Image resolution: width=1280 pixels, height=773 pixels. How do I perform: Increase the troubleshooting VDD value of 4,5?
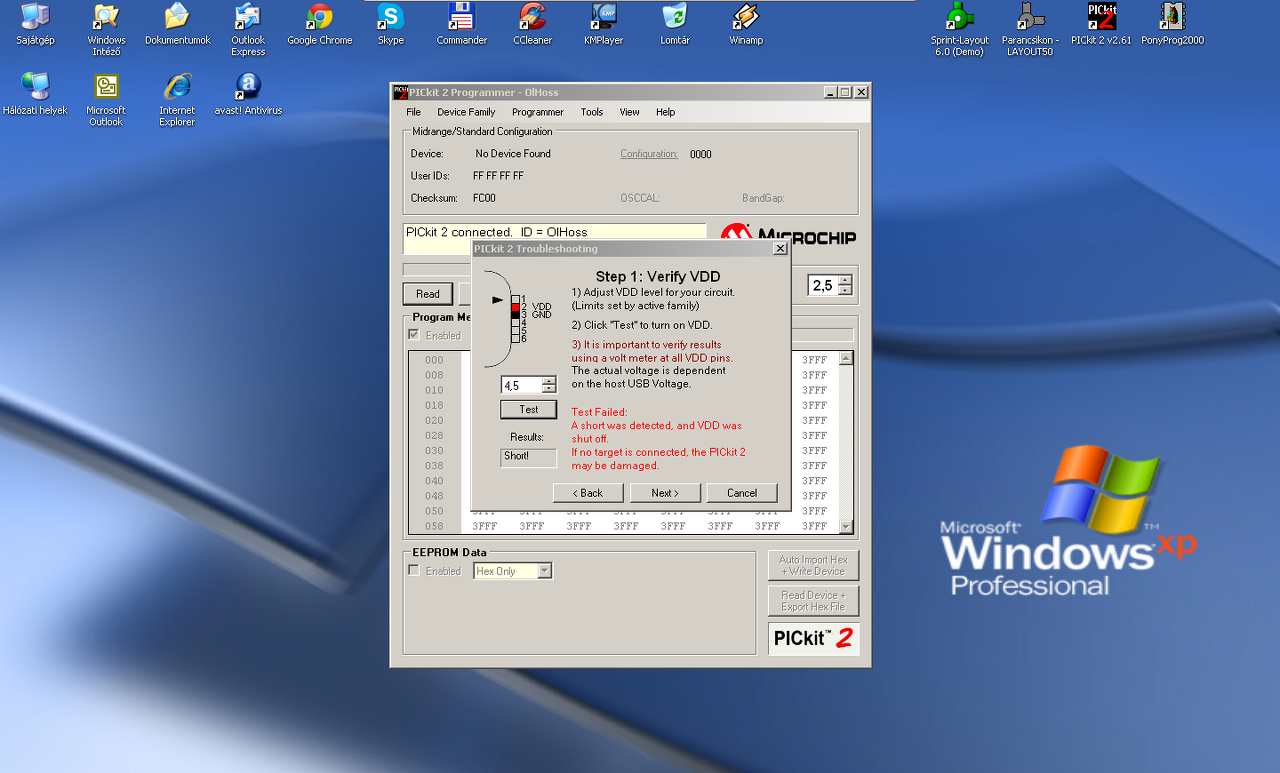click(x=549, y=381)
